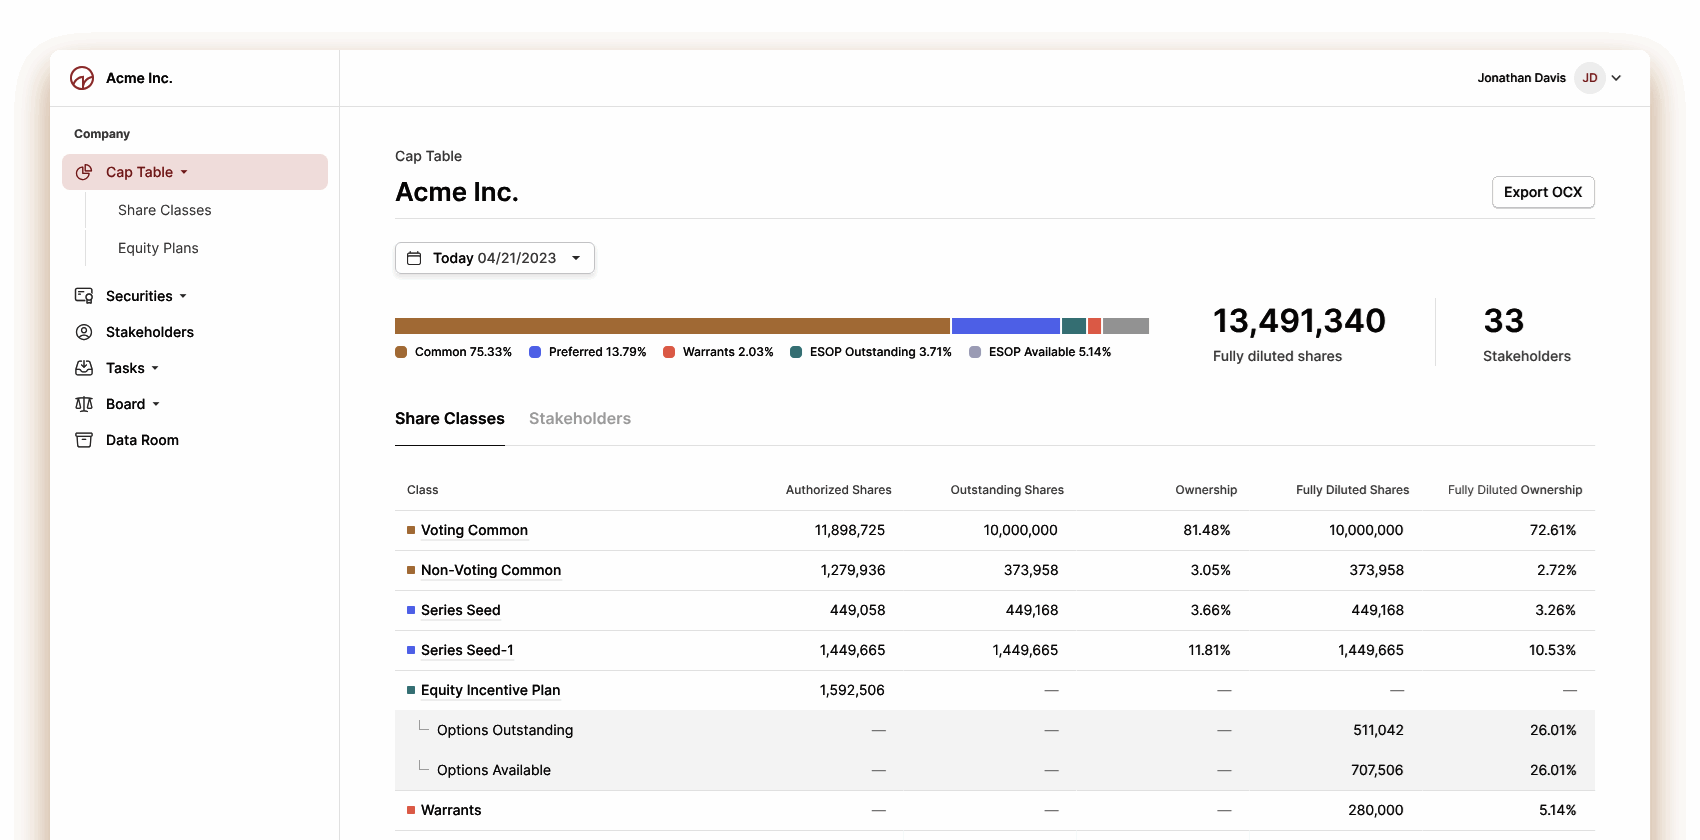Click the 13,491,340 fully diluted shares figure
The height and width of the screenshot is (840, 1700).
pyautogui.click(x=1299, y=321)
